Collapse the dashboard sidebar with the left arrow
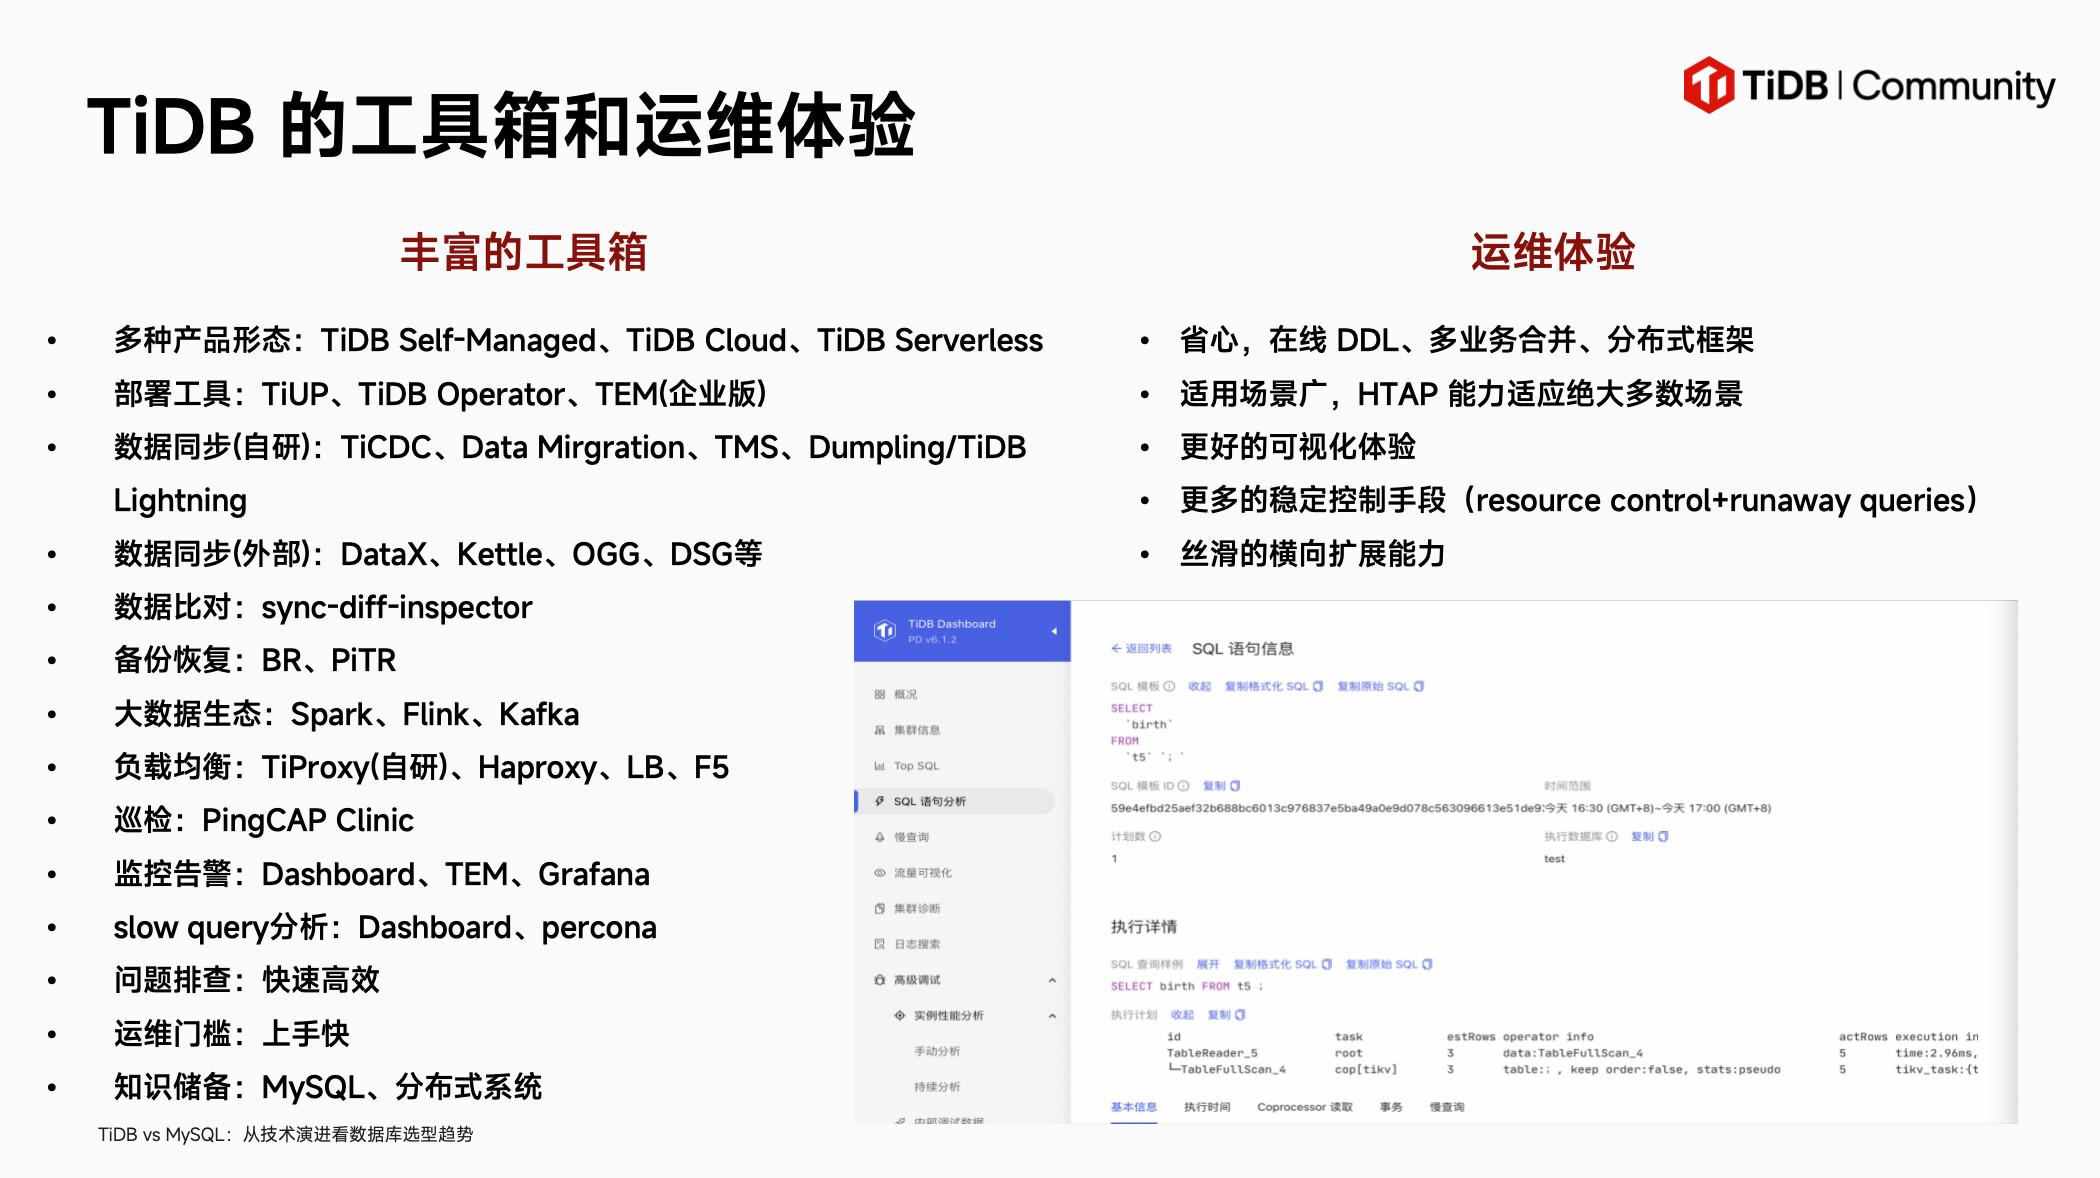Image resolution: width=2100 pixels, height=1178 pixels. 1054,631
